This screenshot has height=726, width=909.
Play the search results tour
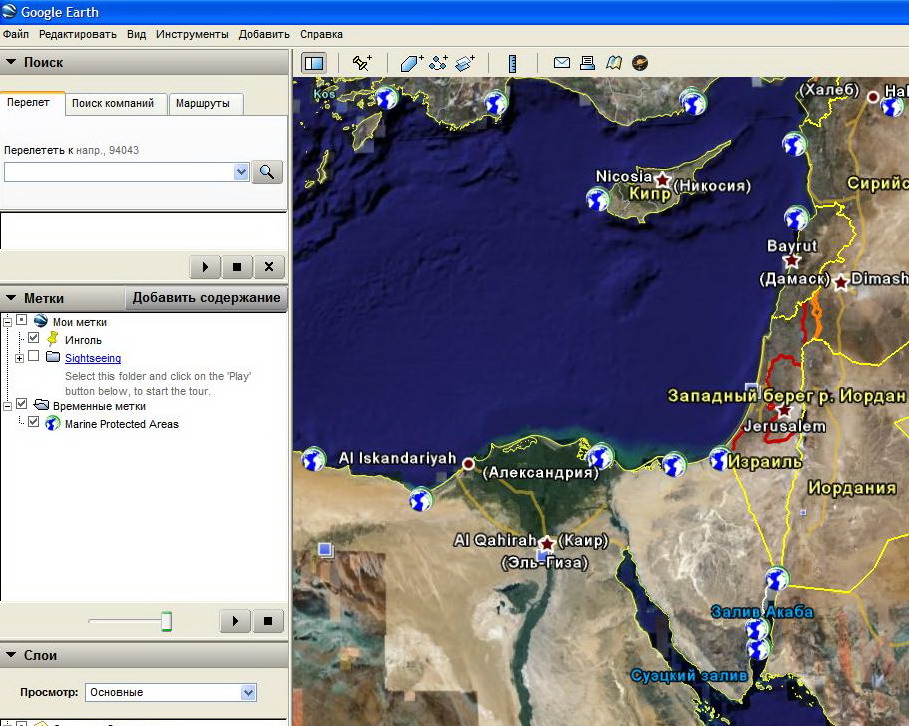[205, 267]
